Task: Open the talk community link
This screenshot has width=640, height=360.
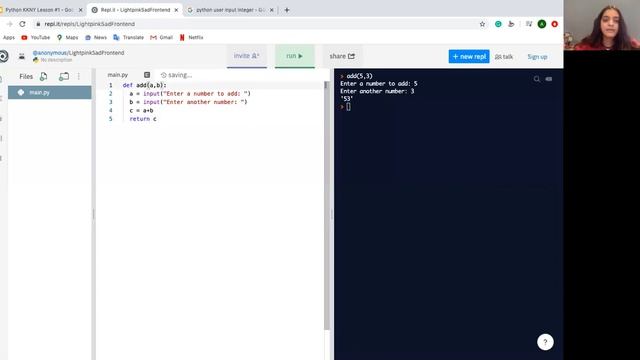Action: [x=504, y=57]
